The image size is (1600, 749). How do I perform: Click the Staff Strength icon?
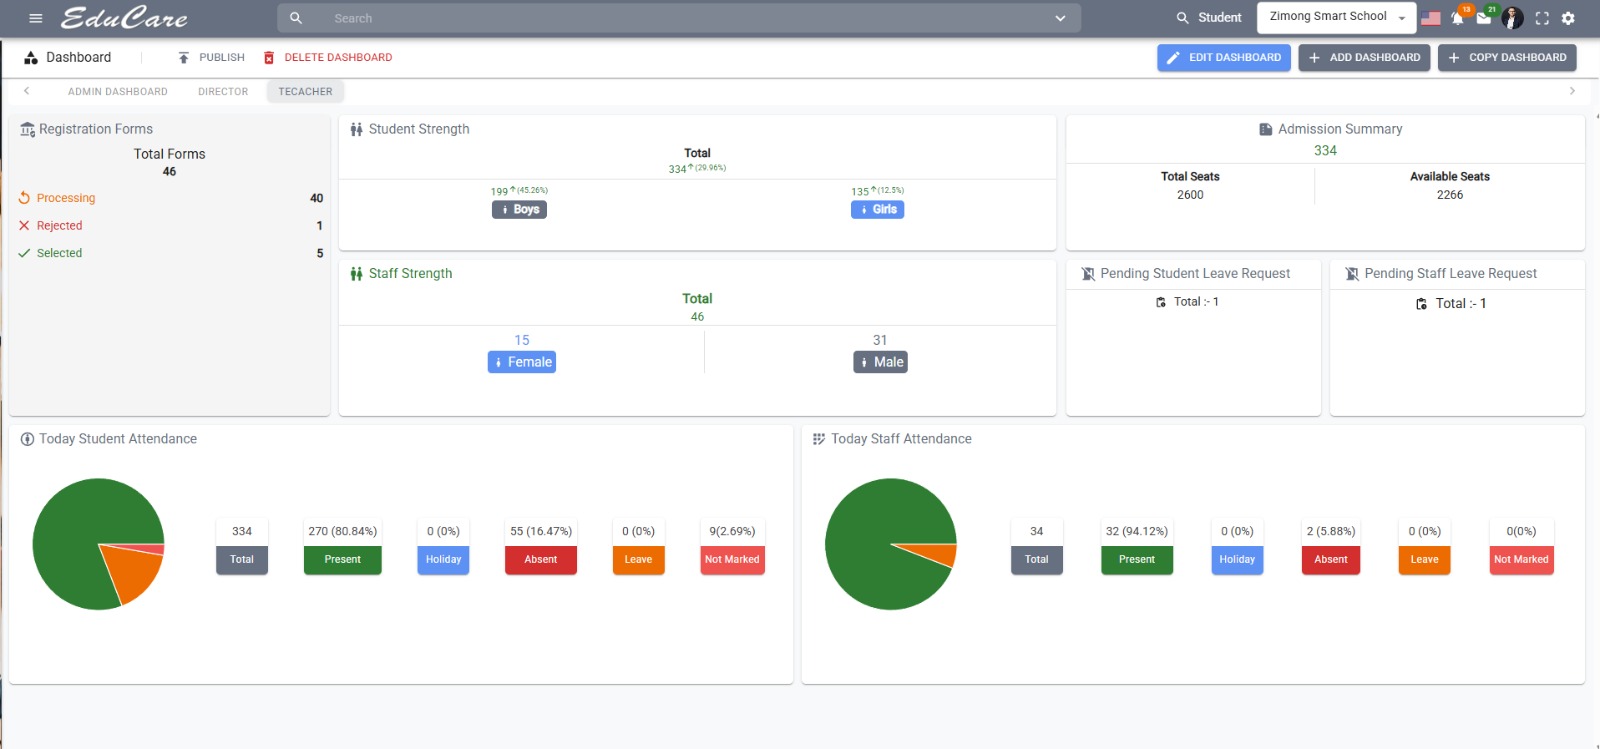click(x=356, y=274)
